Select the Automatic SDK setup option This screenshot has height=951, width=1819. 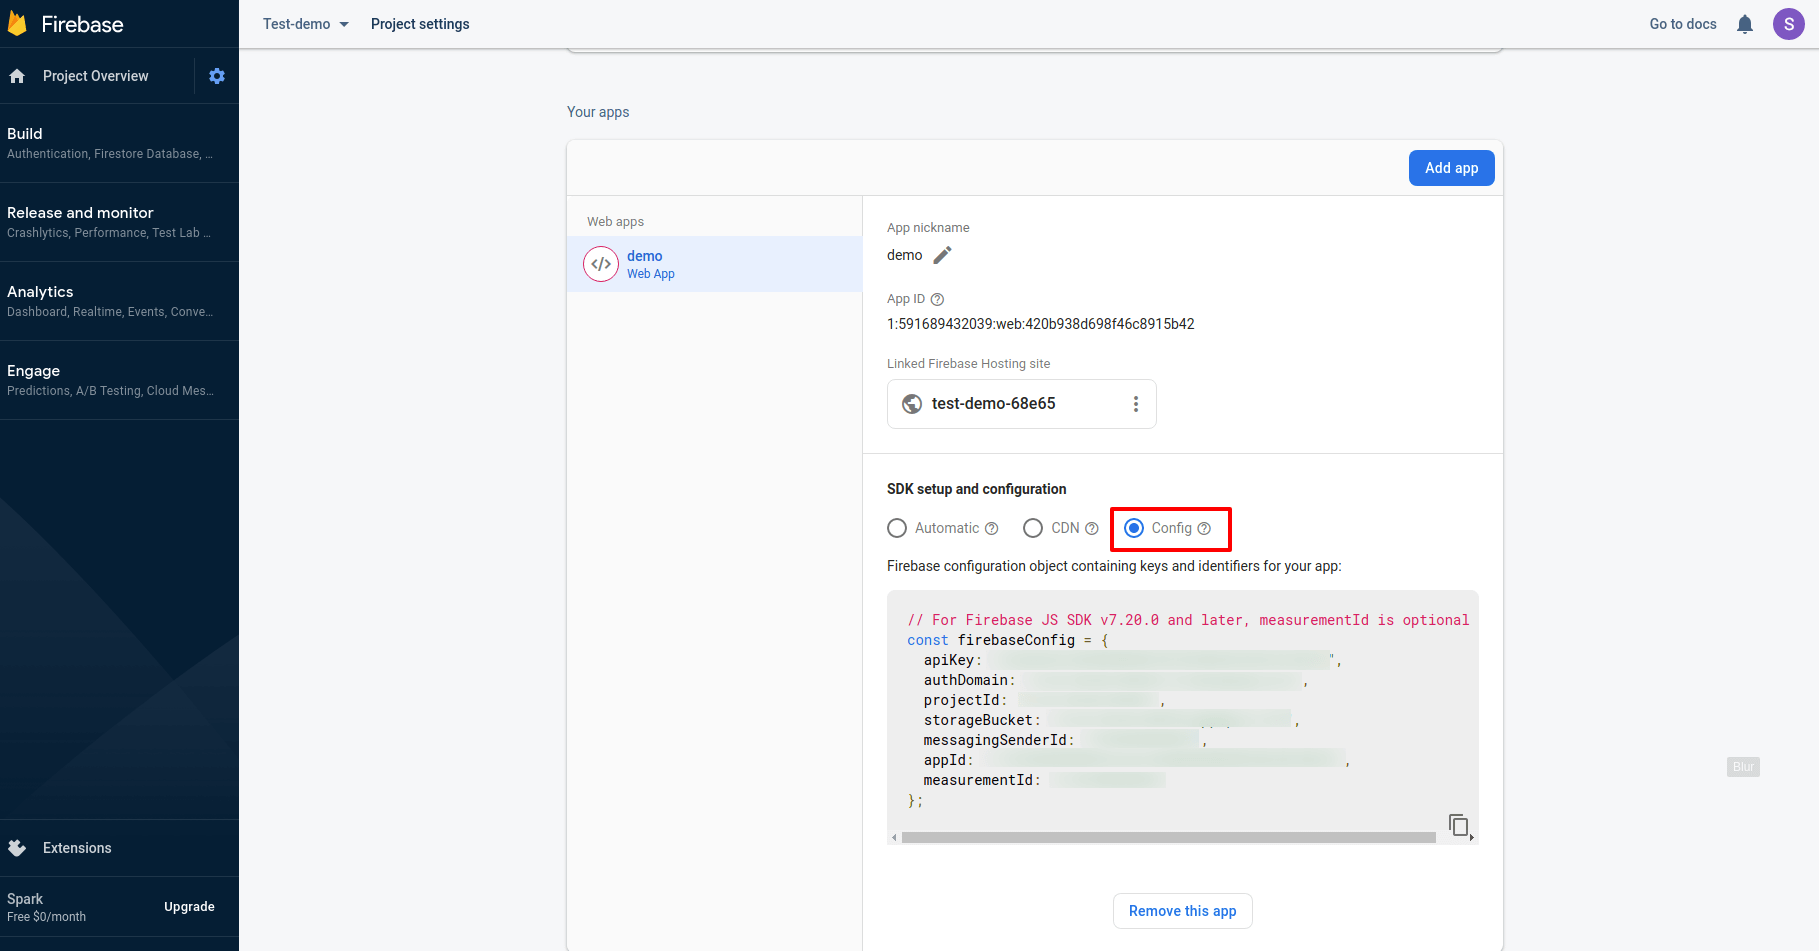(897, 528)
